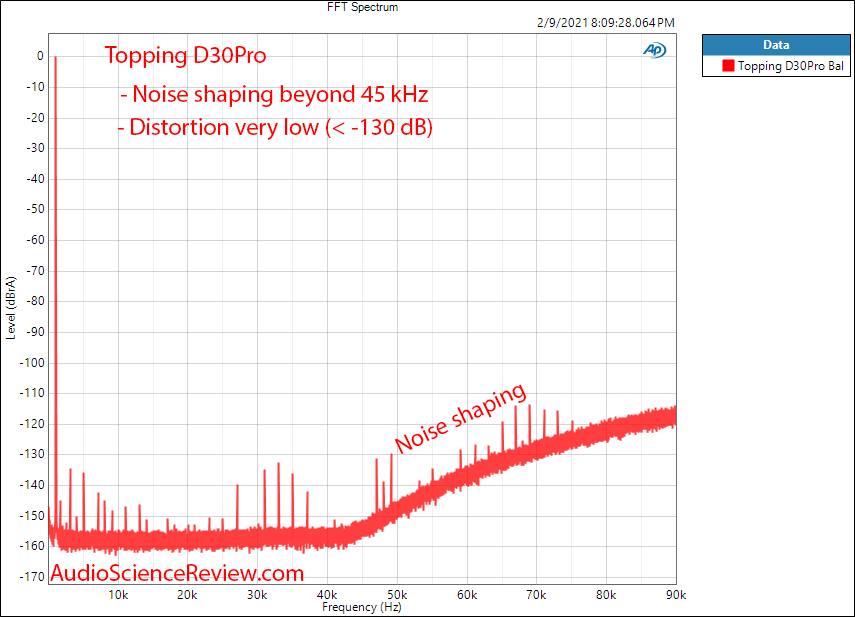Click the 40k tick on the frequency axis
The width and height of the screenshot is (855, 617).
click(x=327, y=595)
